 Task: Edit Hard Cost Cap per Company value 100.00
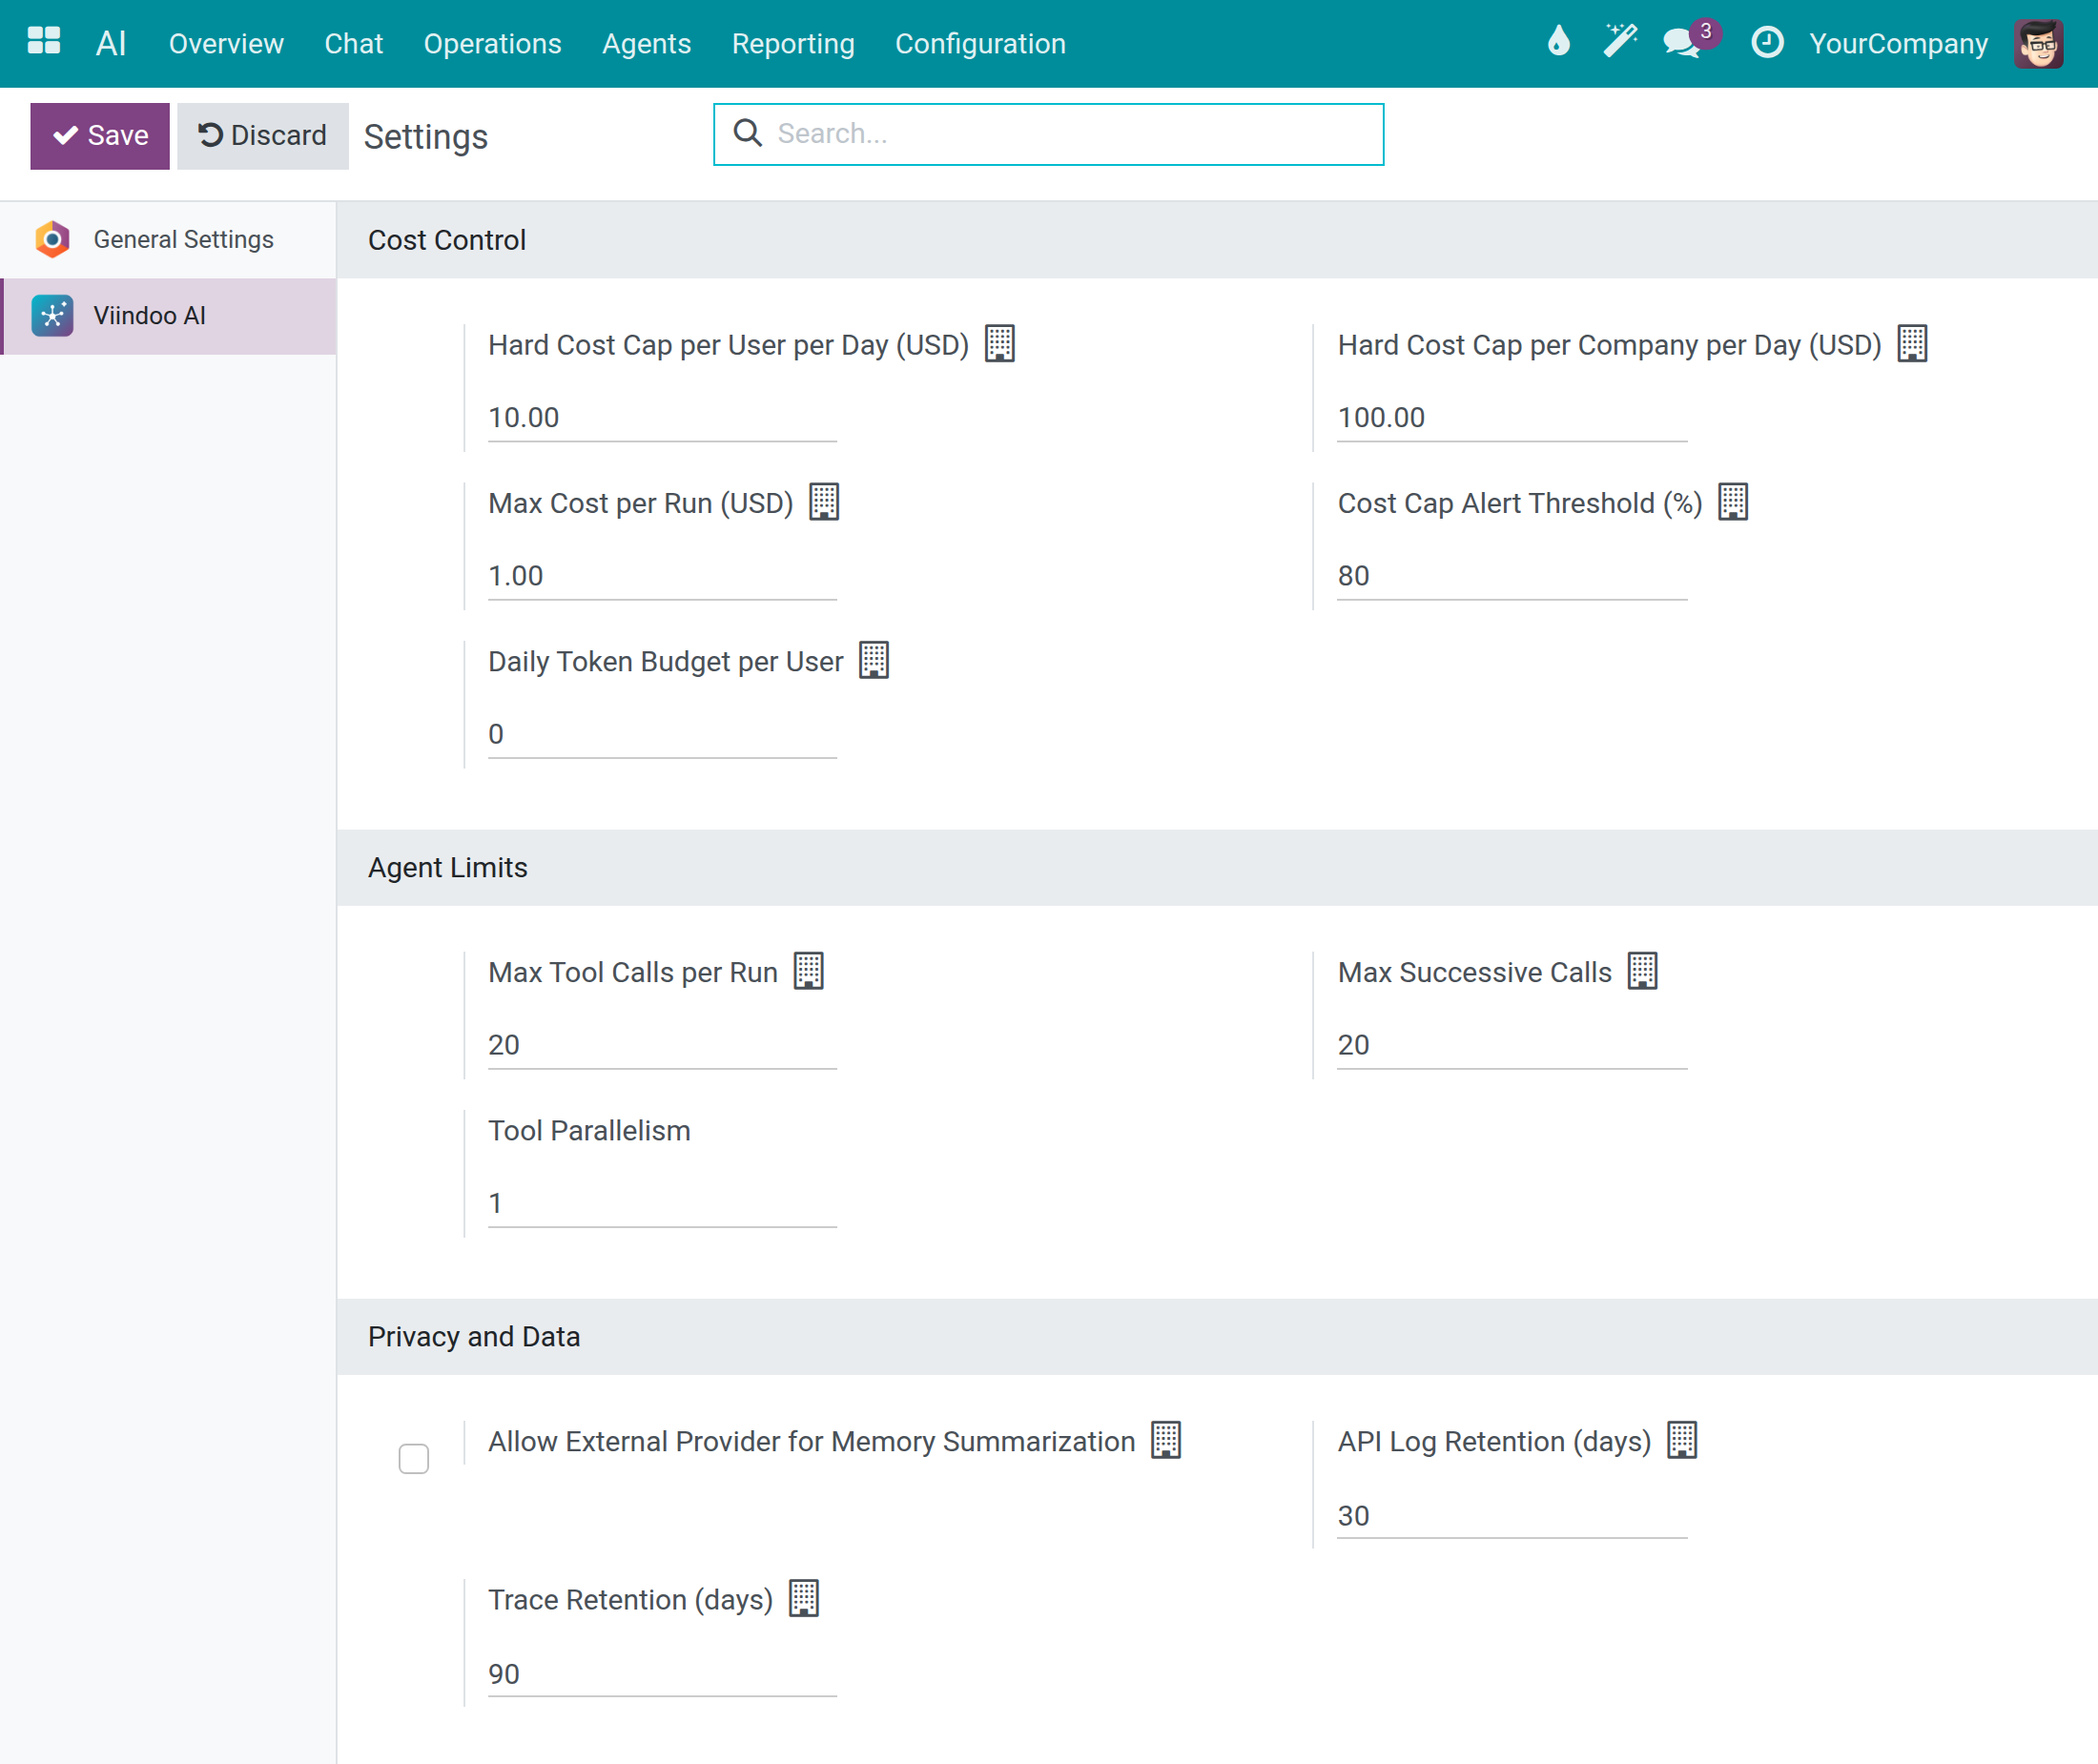[1512, 417]
